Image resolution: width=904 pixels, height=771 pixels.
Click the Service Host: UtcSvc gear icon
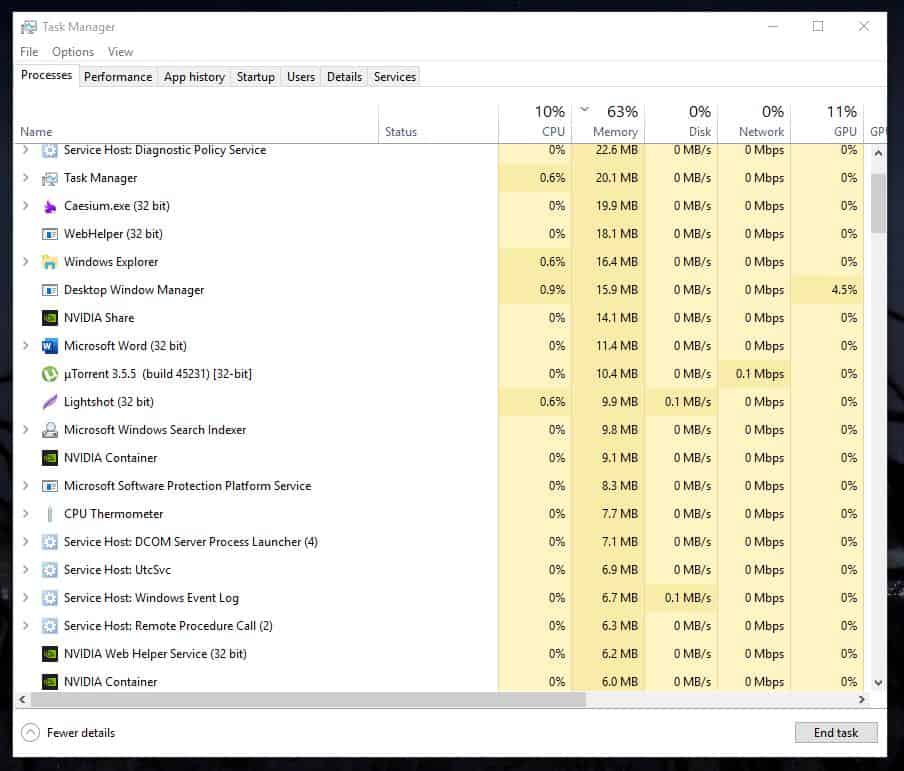coord(50,570)
